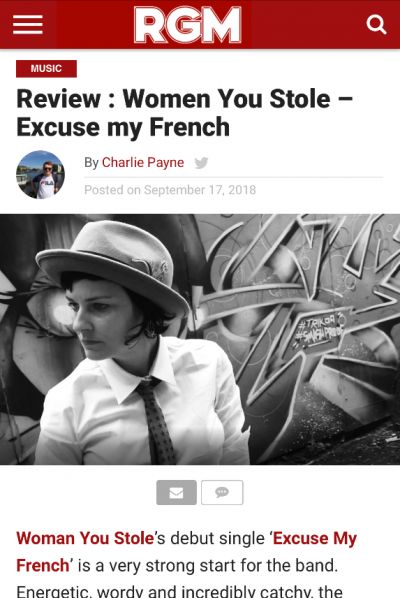
Task: Open the red MUSIC category tag
Action: (x=46, y=69)
